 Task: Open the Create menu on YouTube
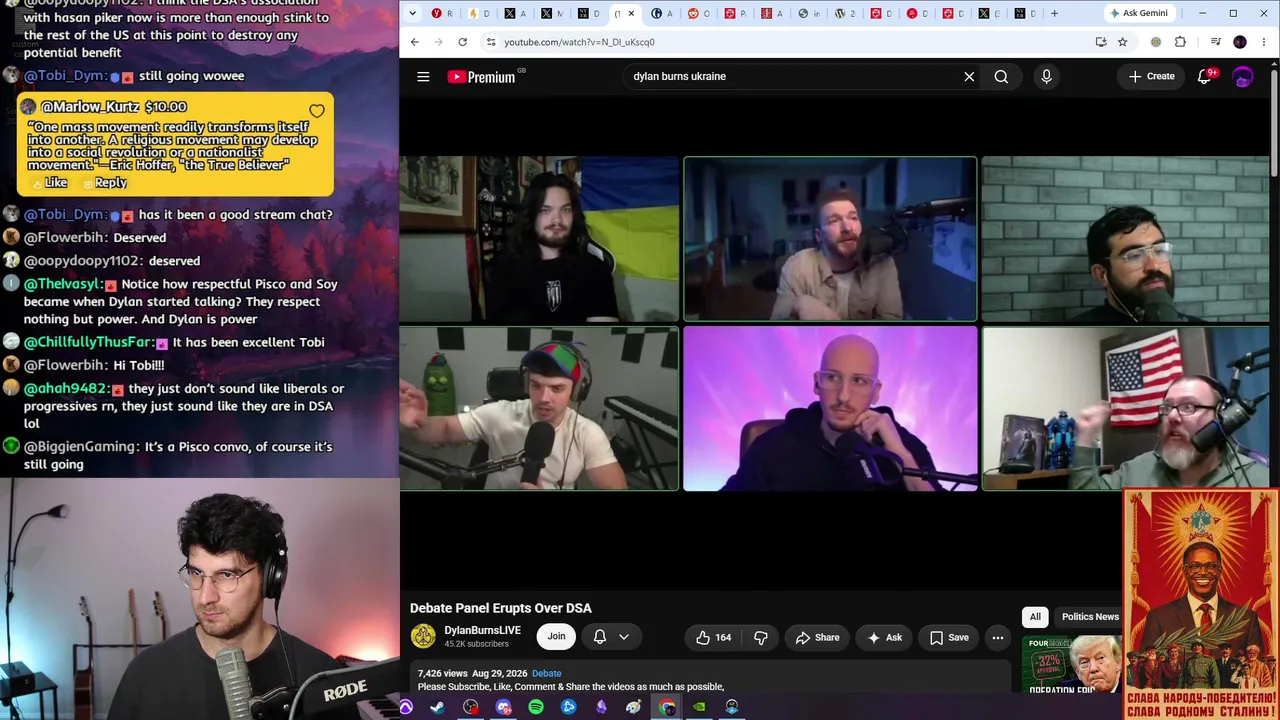click(x=1152, y=77)
